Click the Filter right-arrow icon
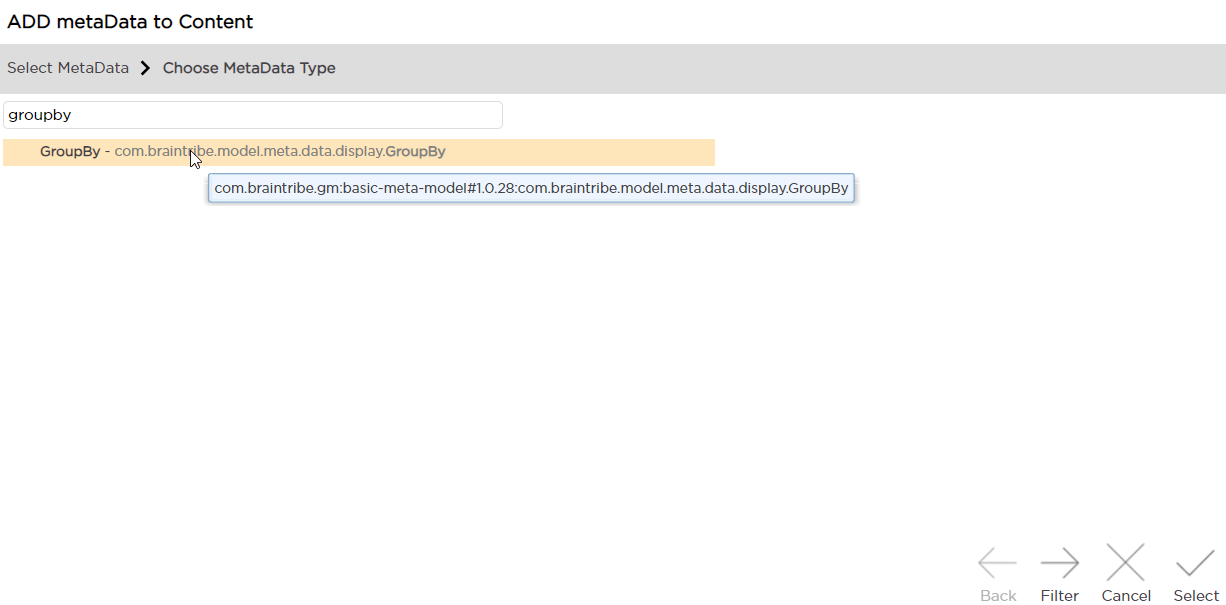This screenshot has height=605, width=1226. coord(1059,564)
